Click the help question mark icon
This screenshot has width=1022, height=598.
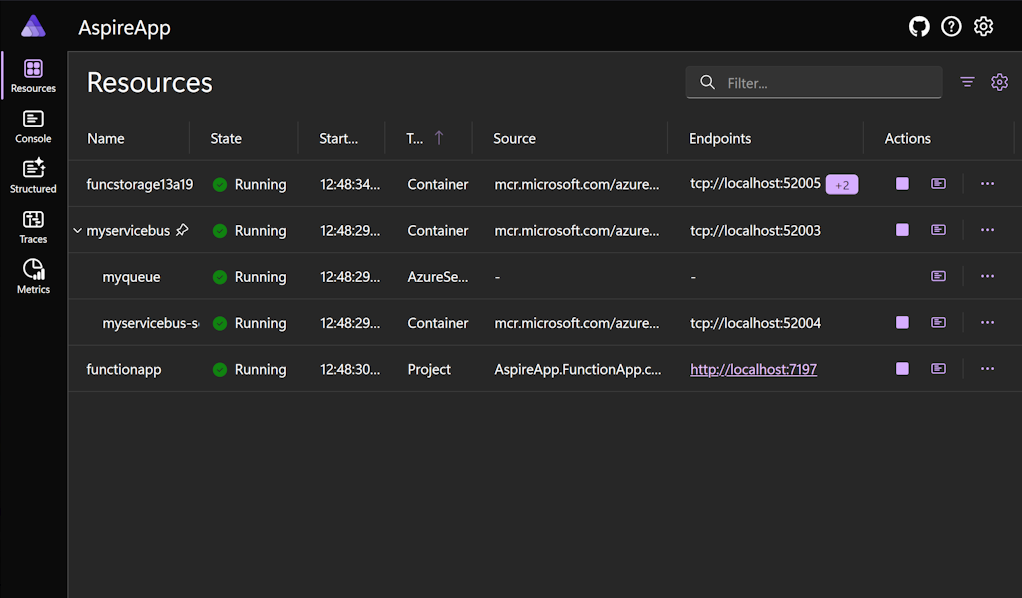(x=951, y=26)
